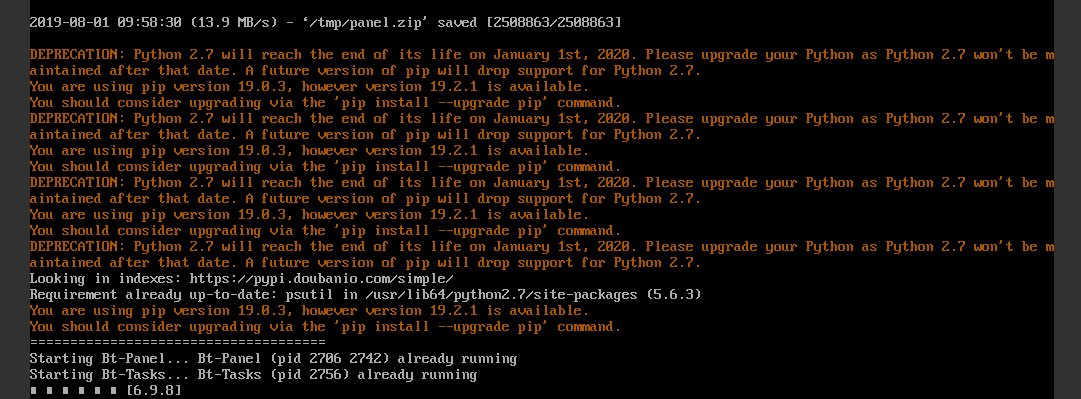Click the 13.9 MB/s download speed

click(x=233, y=23)
